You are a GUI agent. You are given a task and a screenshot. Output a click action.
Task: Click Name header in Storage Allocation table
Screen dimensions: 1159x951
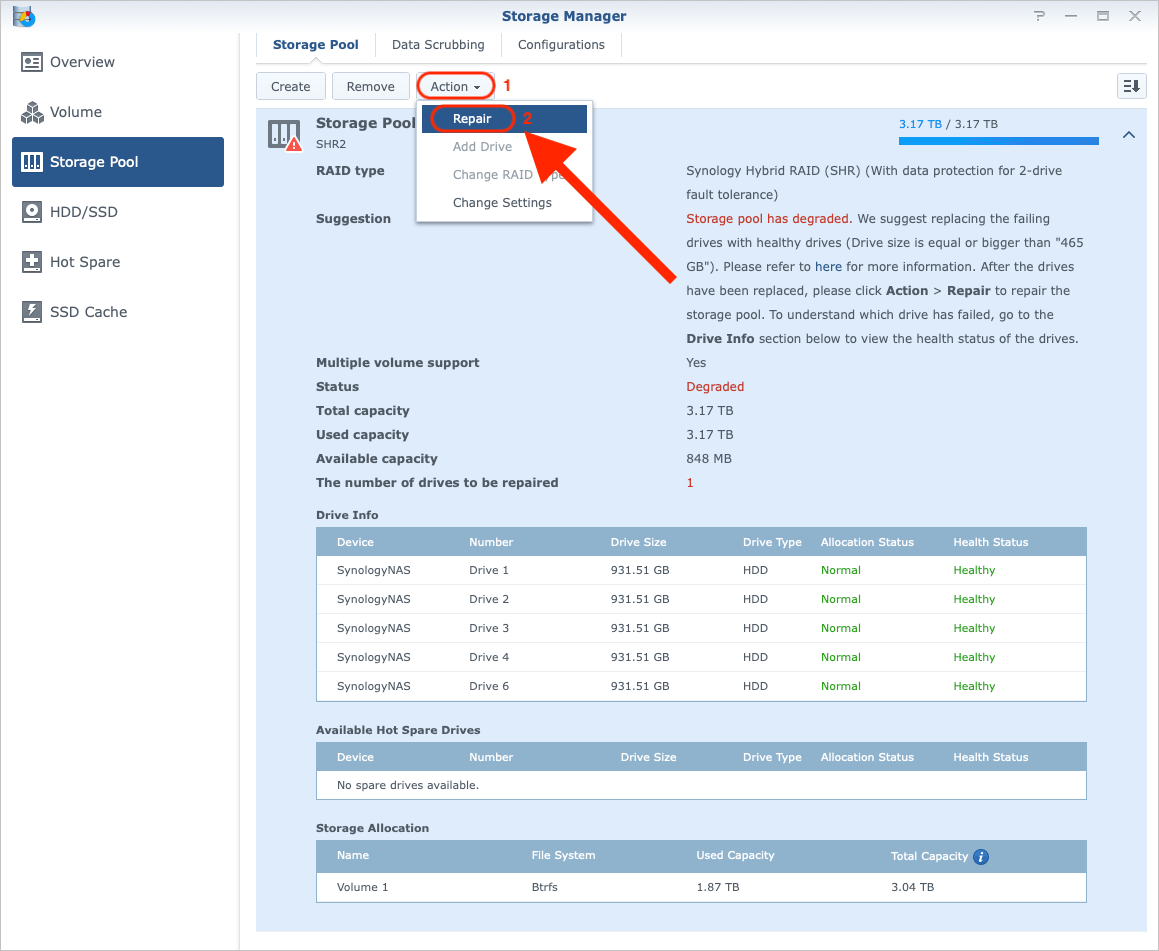pyautogui.click(x=353, y=855)
